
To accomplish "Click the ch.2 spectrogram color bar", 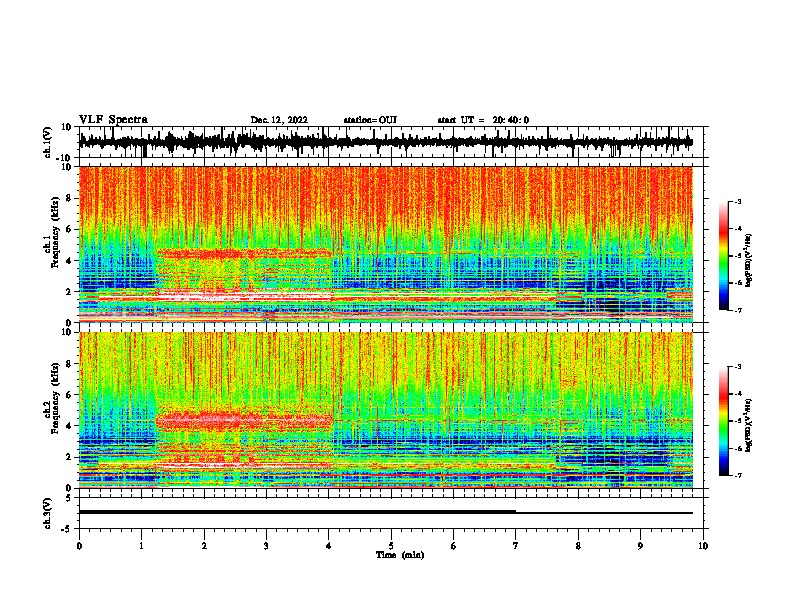I will pyautogui.click(x=724, y=421).
